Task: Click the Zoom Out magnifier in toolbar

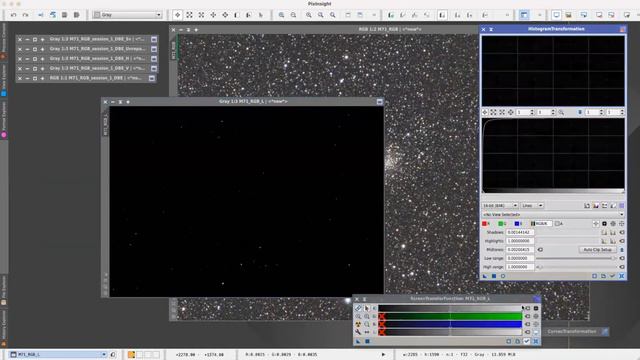Action: pyautogui.click(x=293, y=15)
